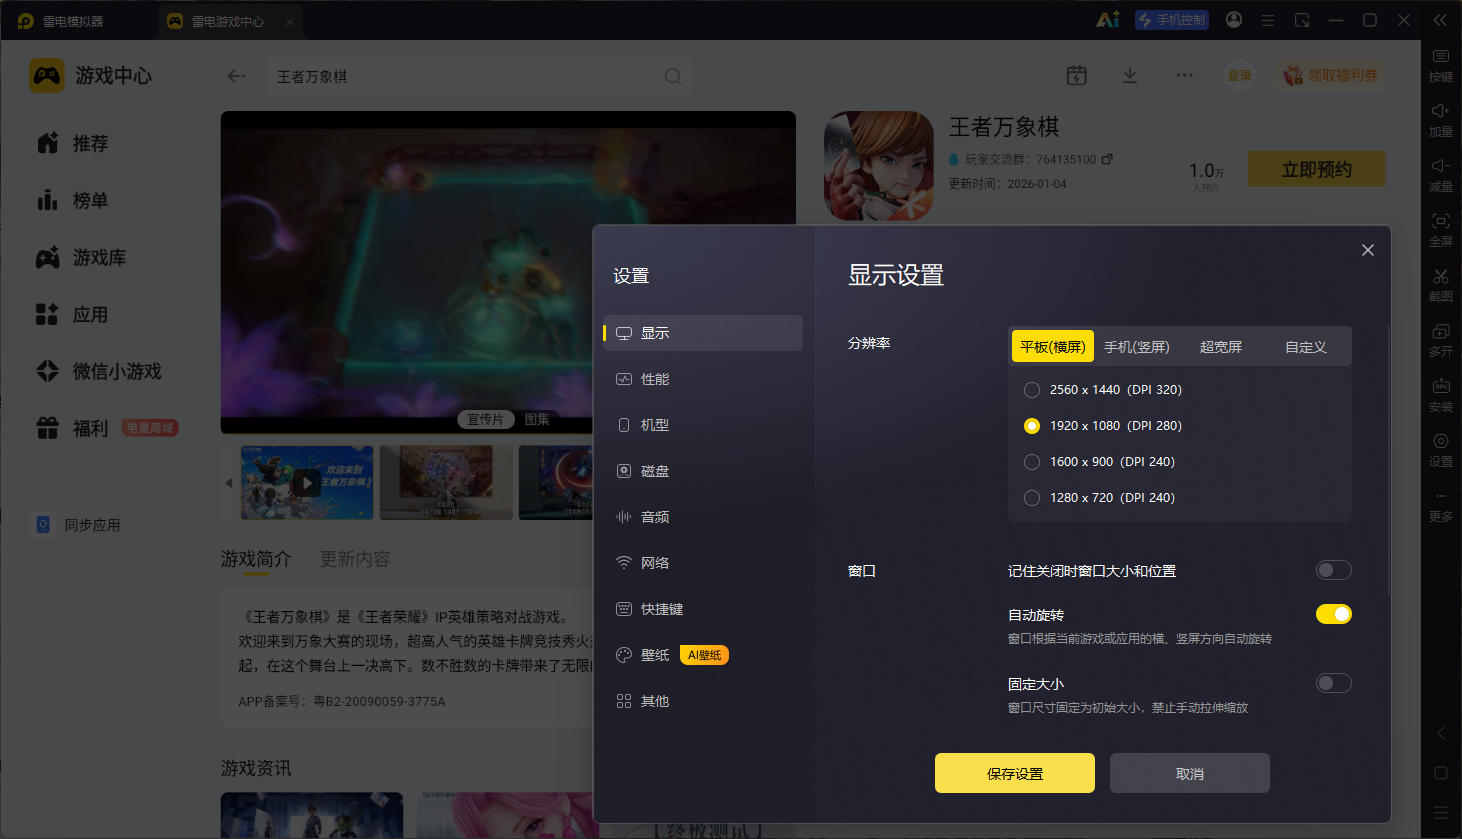Open the 显示 settings category
This screenshot has height=839, width=1462.
tap(703, 333)
